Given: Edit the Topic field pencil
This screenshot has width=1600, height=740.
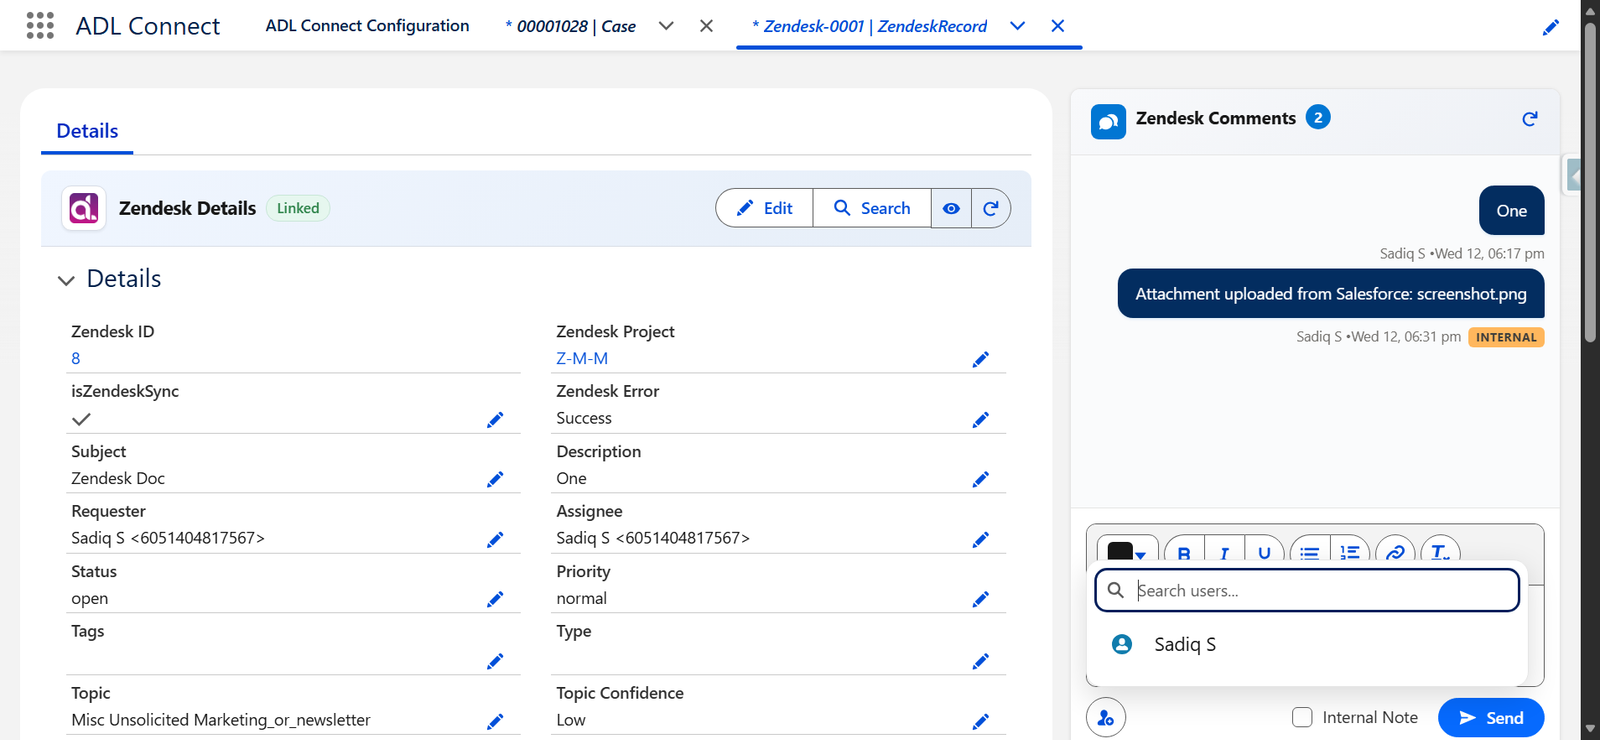Looking at the screenshot, I should 494,721.
